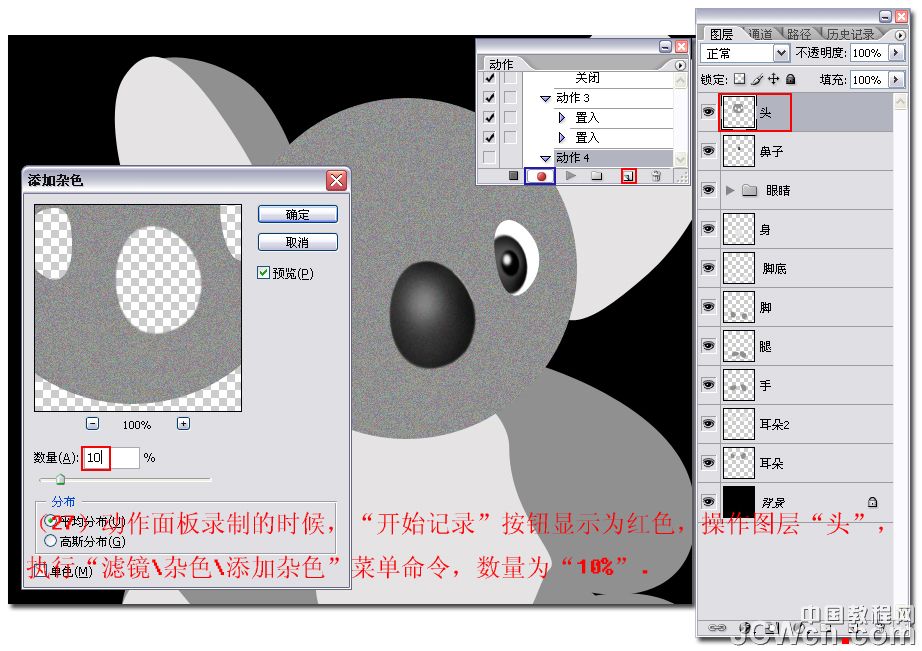Minimize the 动作 panel window
The height and width of the screenshot is (651, 922).
pyautogui.click(x=665, y=46)
